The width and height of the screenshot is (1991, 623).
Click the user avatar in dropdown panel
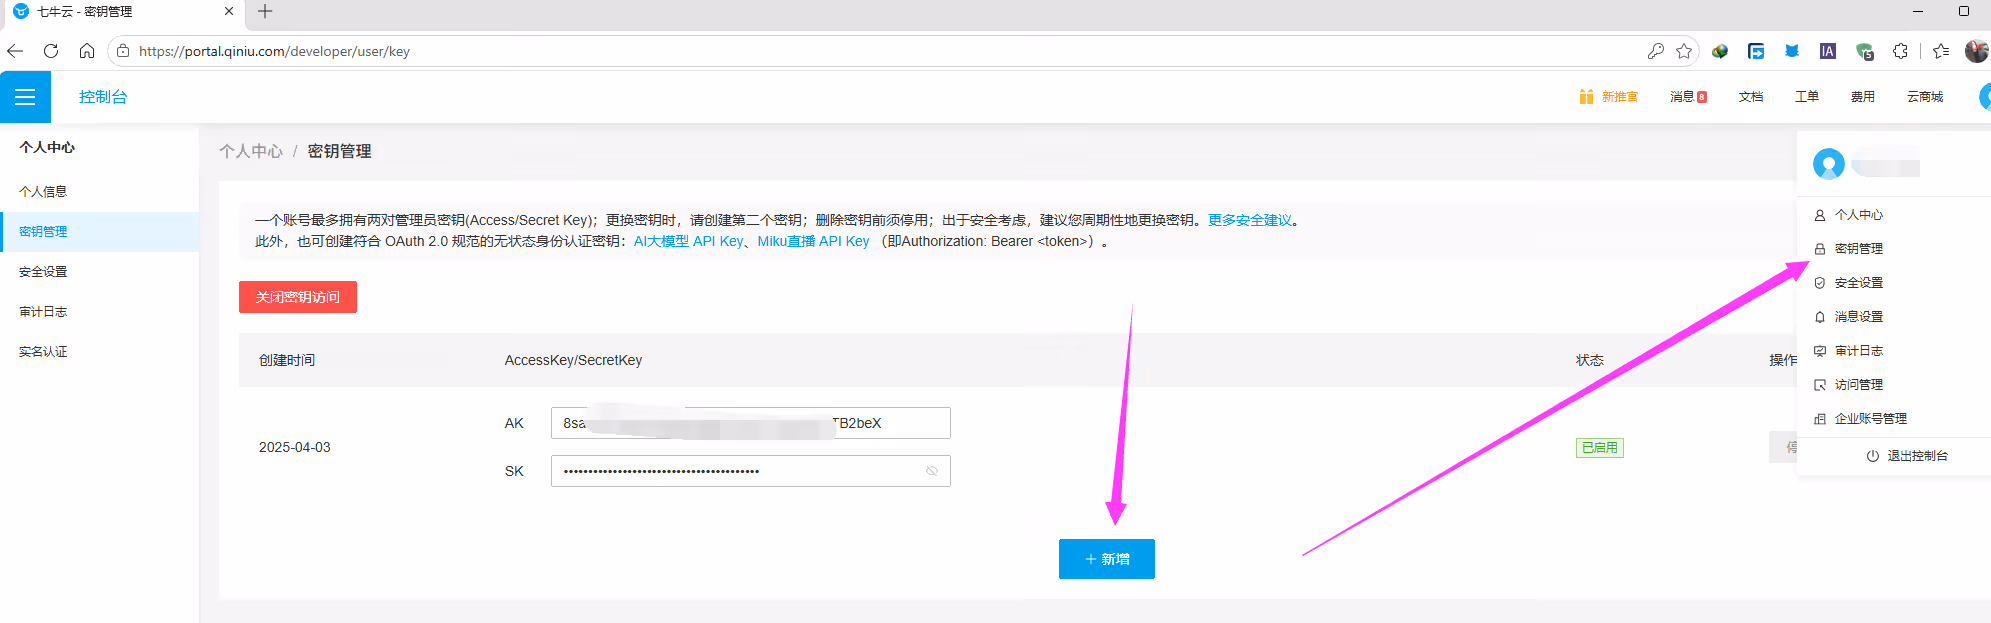[1829, 164]
